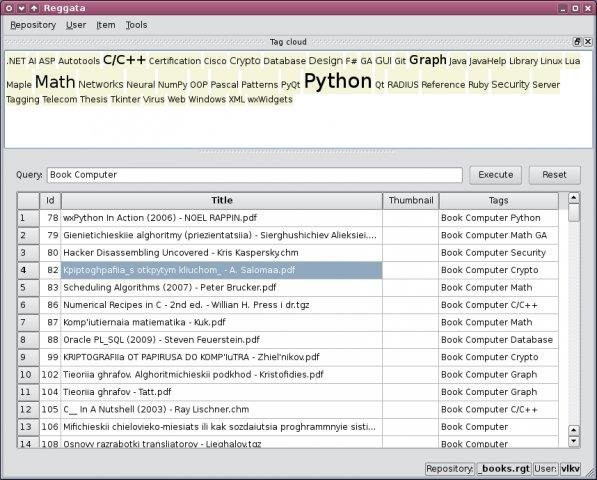Click highlighted 'Kpiptoghpafiia_s otkpytym kliuchom' cell
Viewport: 597px width, 480px height.
tap(222, 270)
